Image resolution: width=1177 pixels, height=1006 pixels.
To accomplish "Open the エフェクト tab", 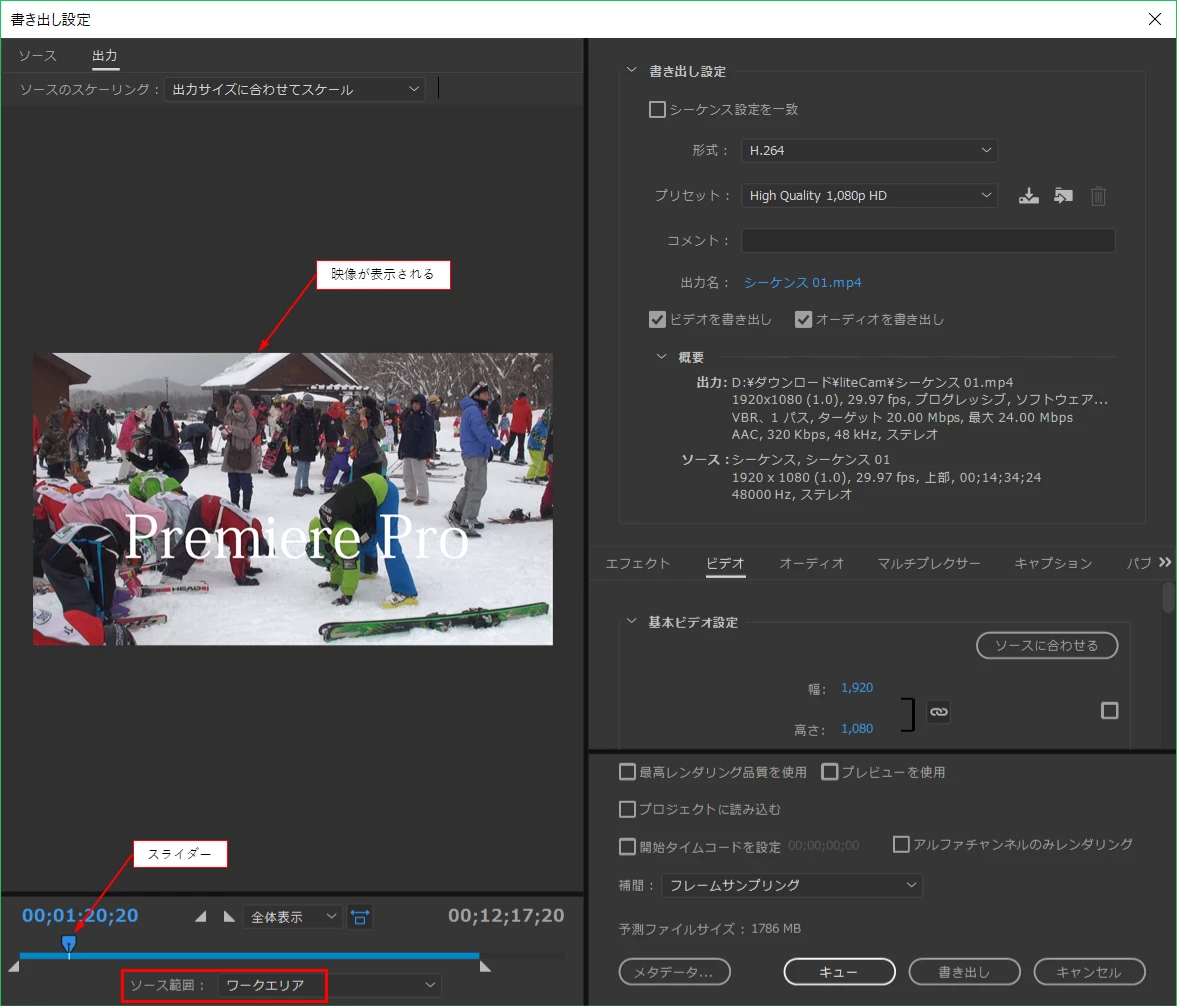I will click(x=637, y=563).
